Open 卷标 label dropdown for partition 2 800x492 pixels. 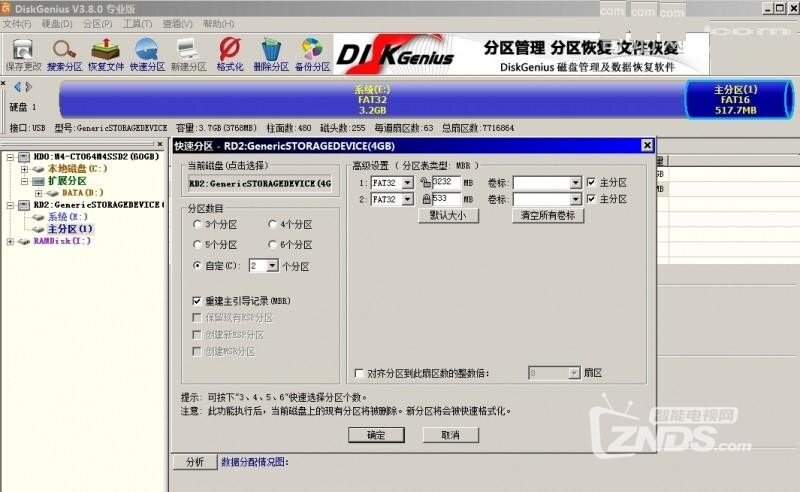[x=576, y=199]
